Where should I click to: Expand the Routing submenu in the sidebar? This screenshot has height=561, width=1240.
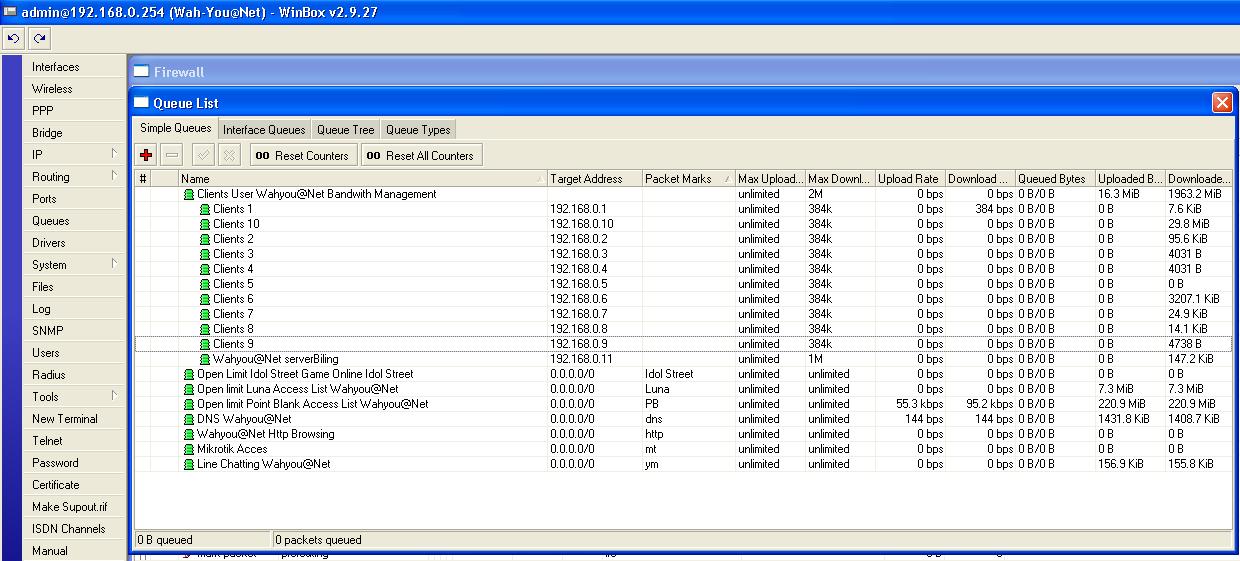coord(75,177)
